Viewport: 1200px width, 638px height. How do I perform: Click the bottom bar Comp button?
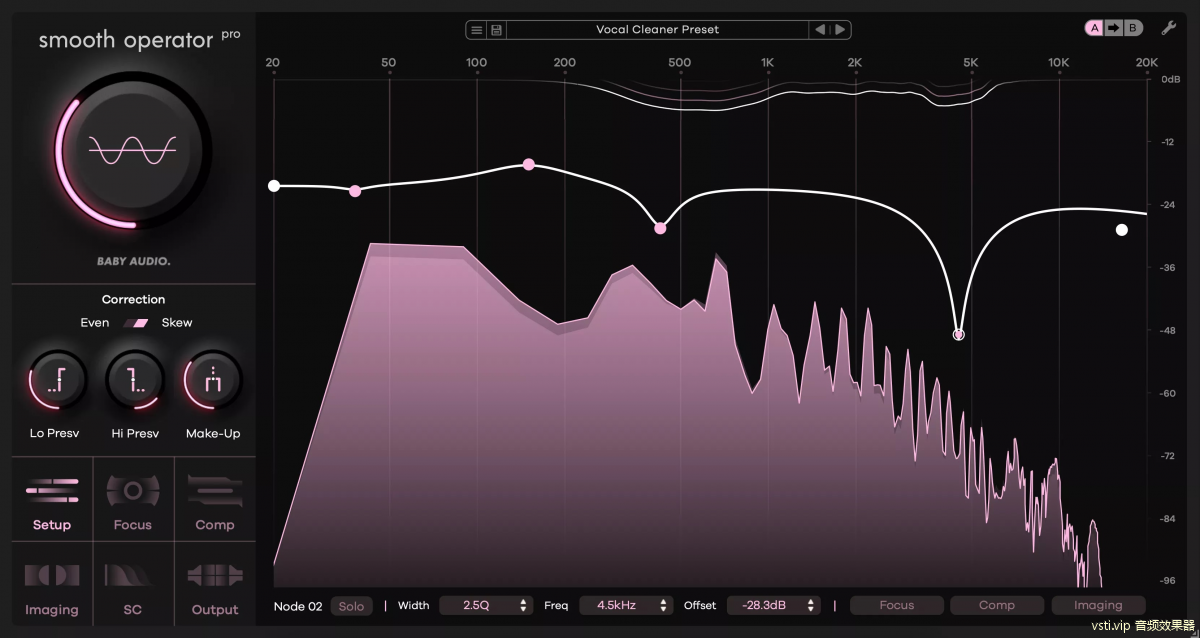[997, 606]
